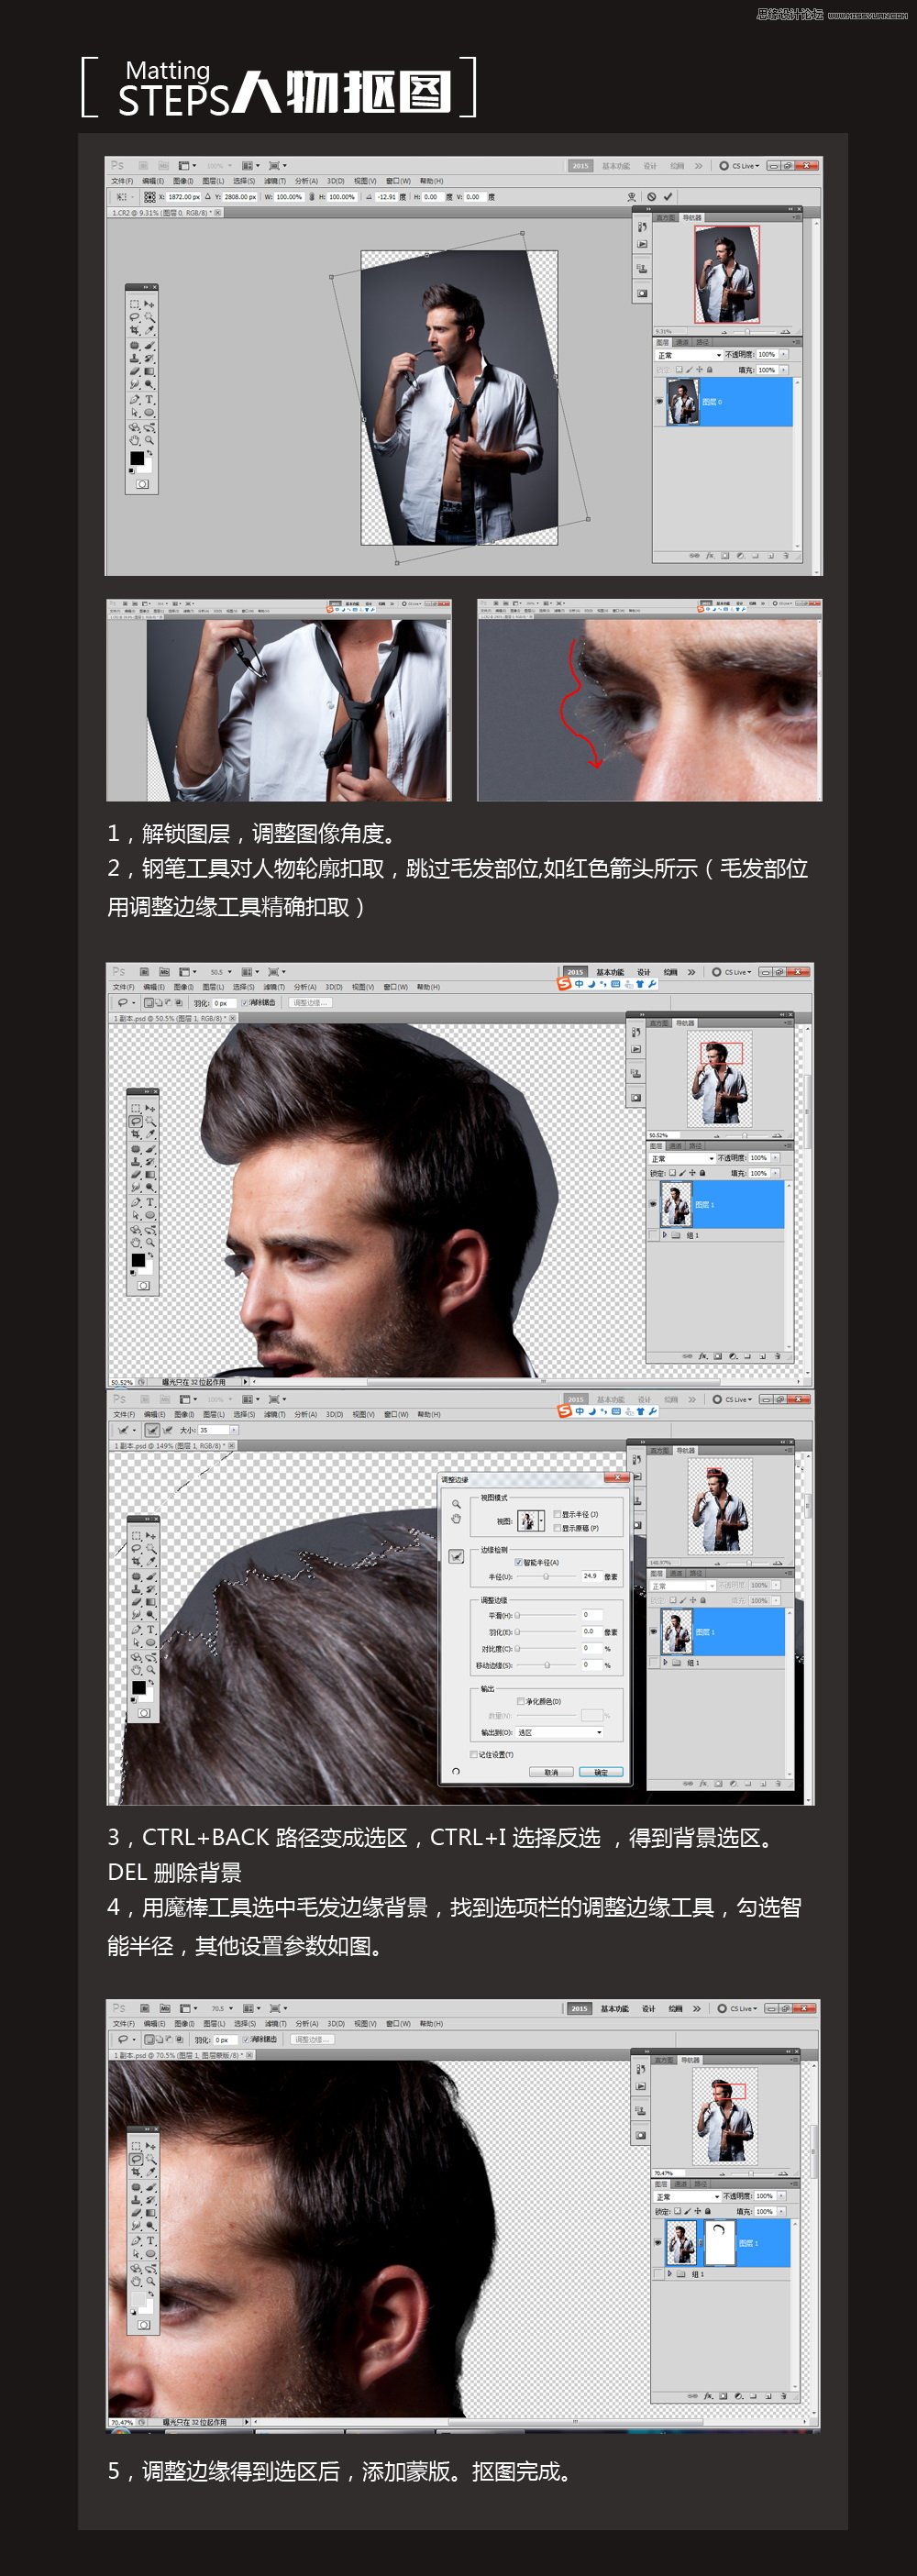Screen dimensions: 917x2576
Task: Select the Pen tool in the 1.CR2 window toolbox
Action: (x=135, y=399)
